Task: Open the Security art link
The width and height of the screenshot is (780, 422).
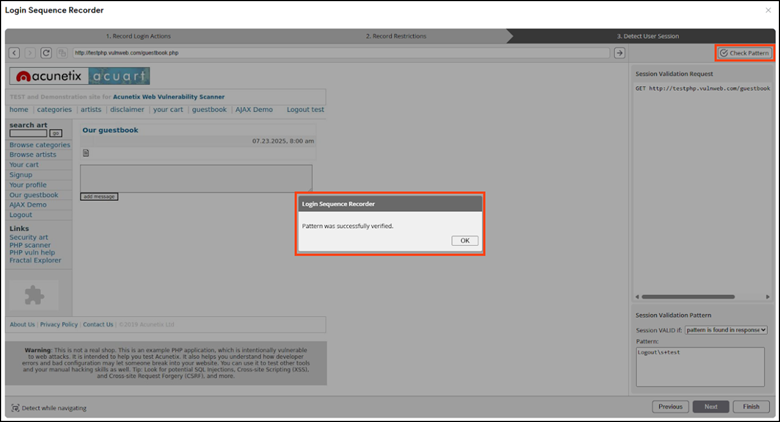Action: pos(29,237)
